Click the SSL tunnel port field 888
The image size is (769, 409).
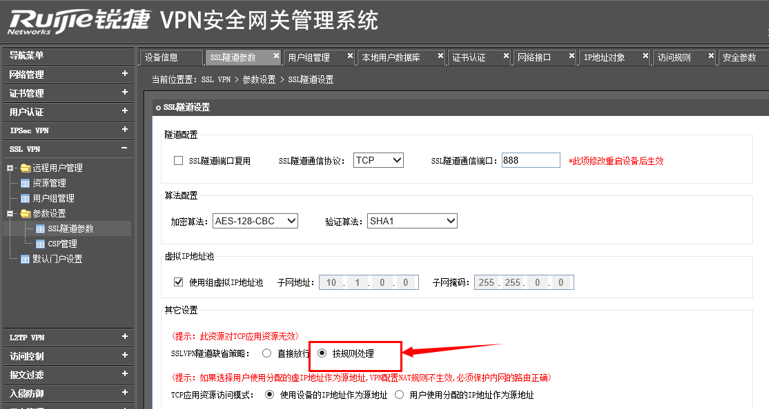coord(530,160)
